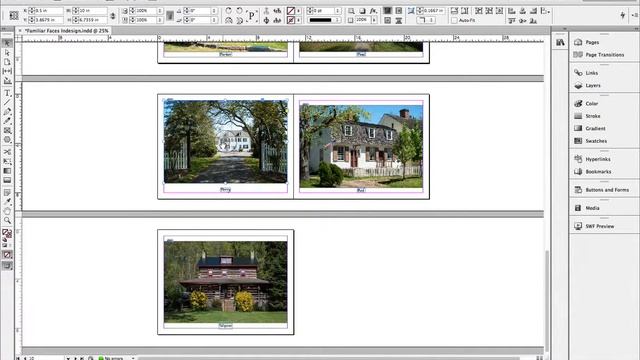Toggle the Apply None button in toolbox
The height and width of the screenshot is (360, 640).
point(7,255)
